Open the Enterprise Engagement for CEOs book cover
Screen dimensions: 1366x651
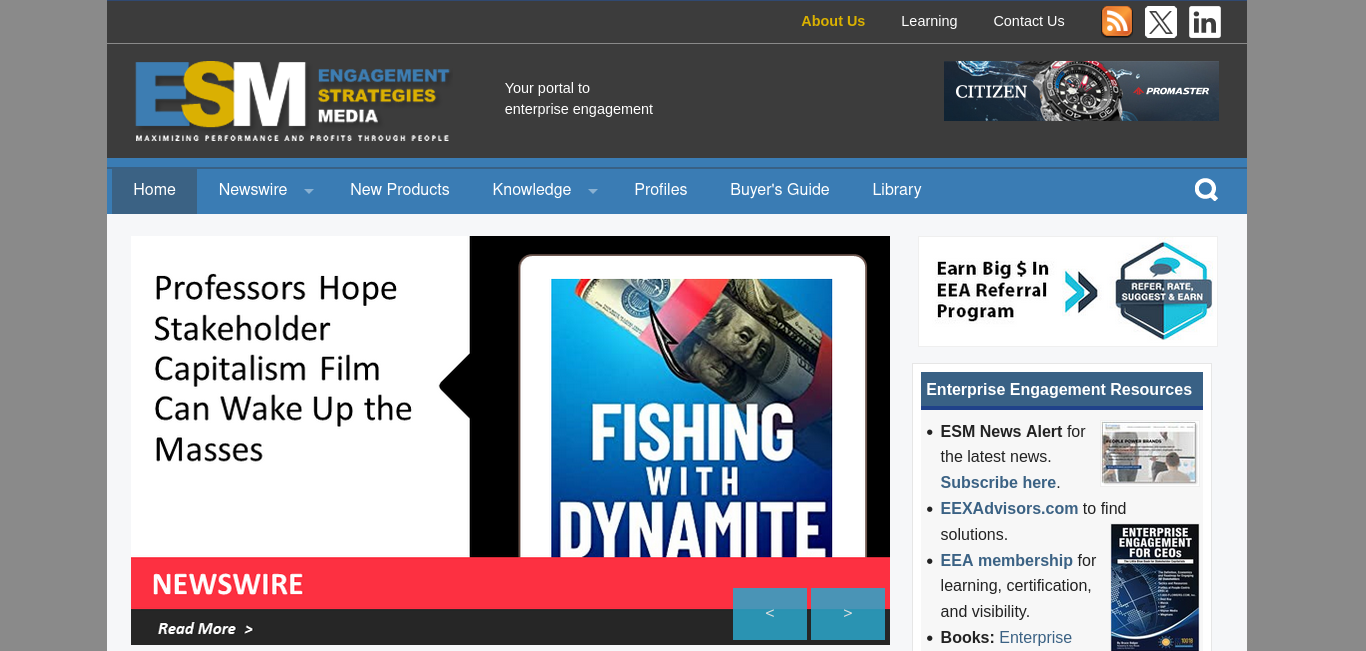pos(1155,587)
